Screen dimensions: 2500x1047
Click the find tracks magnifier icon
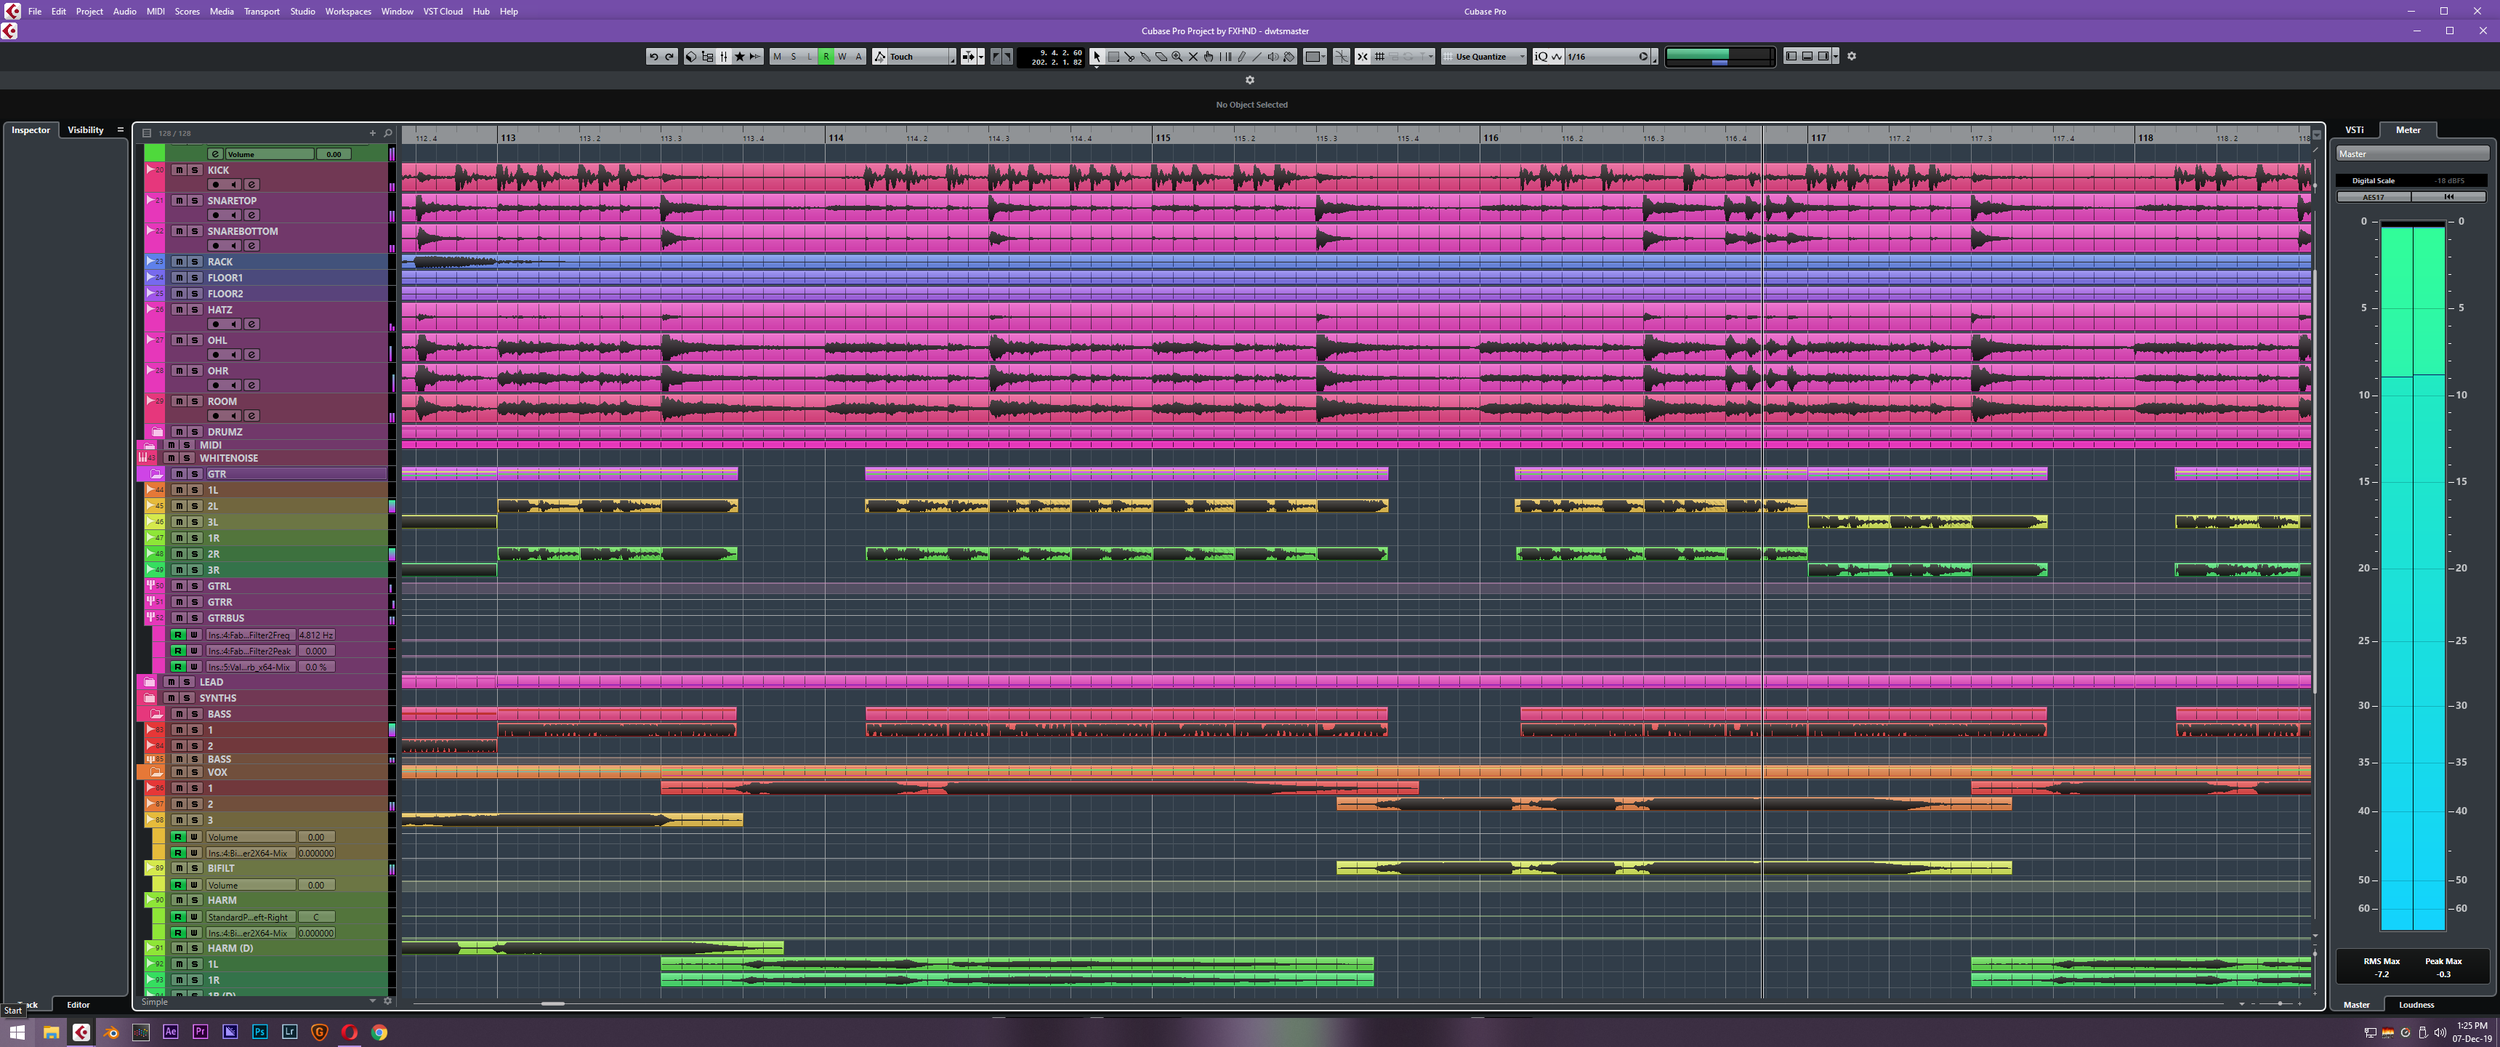[388, 133]
